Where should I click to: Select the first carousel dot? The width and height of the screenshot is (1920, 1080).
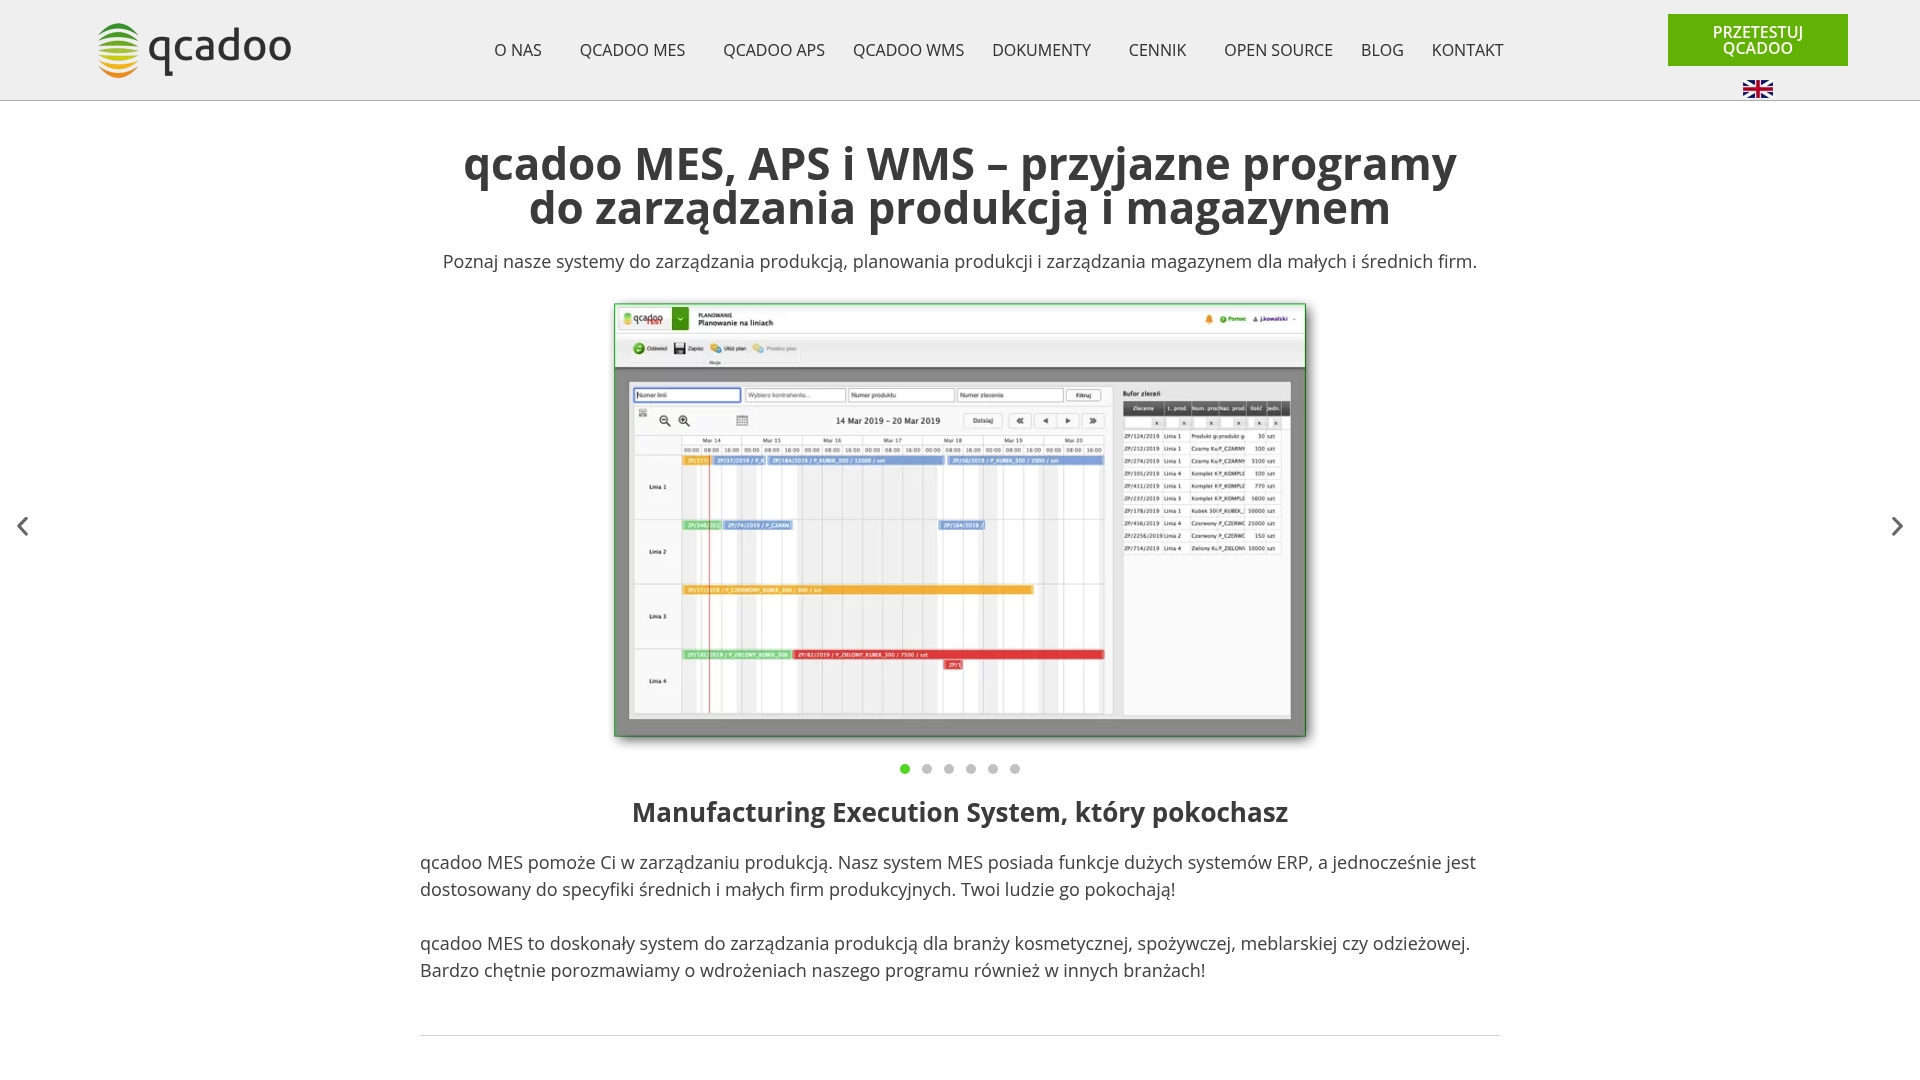coord(905,769)
